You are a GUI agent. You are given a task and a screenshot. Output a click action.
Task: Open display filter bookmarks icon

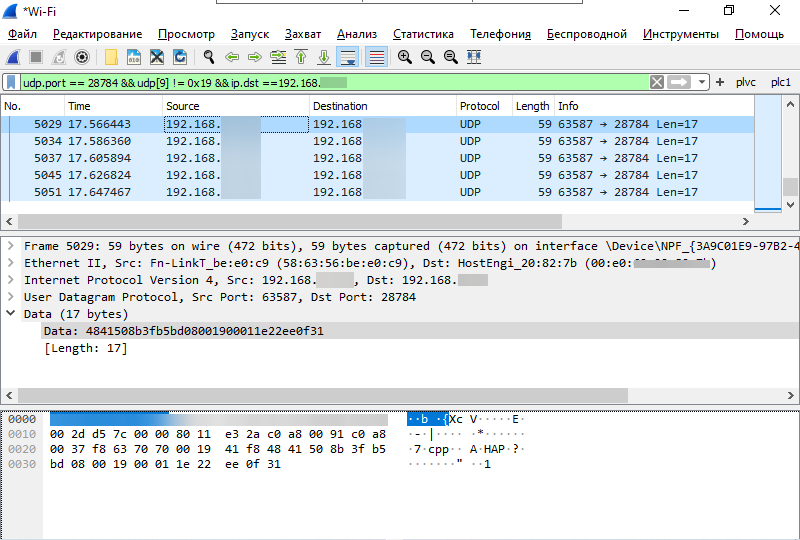click(11, 82)
